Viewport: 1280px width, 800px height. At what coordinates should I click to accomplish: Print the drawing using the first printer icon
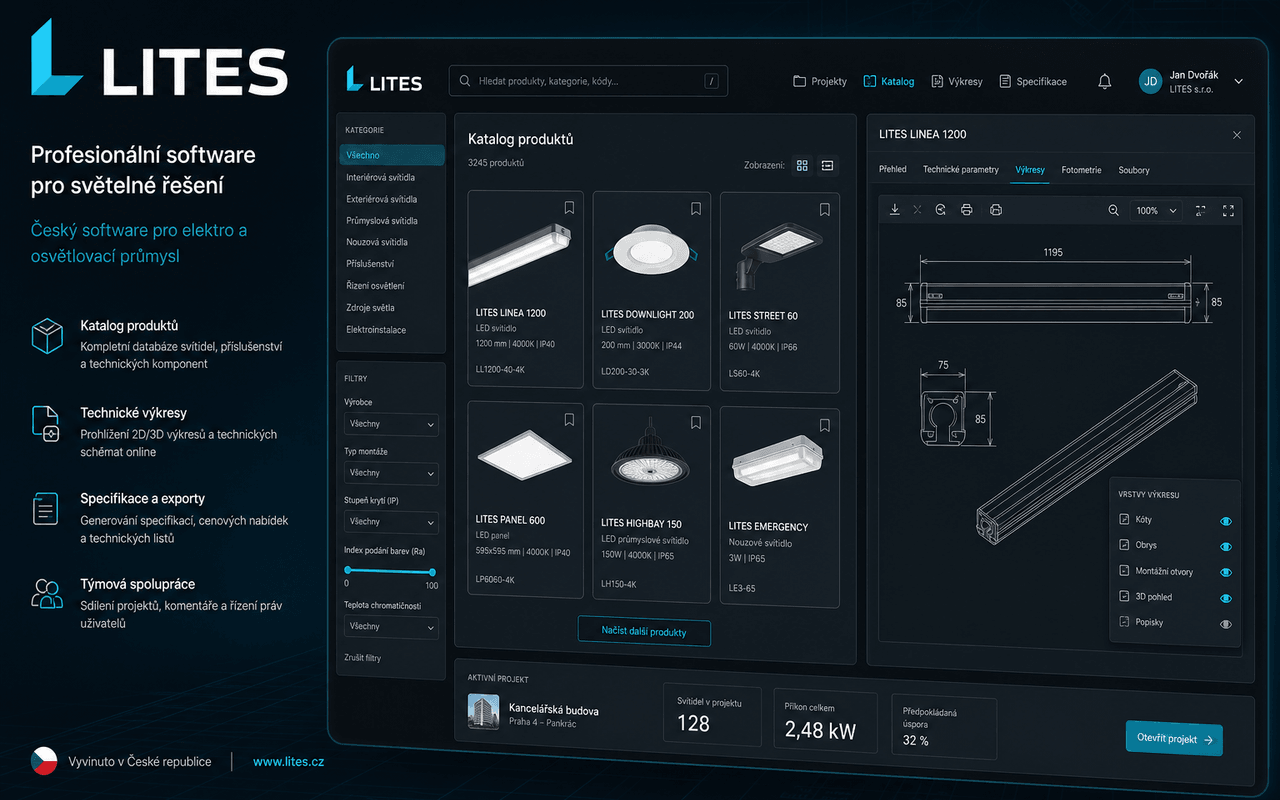967,210
